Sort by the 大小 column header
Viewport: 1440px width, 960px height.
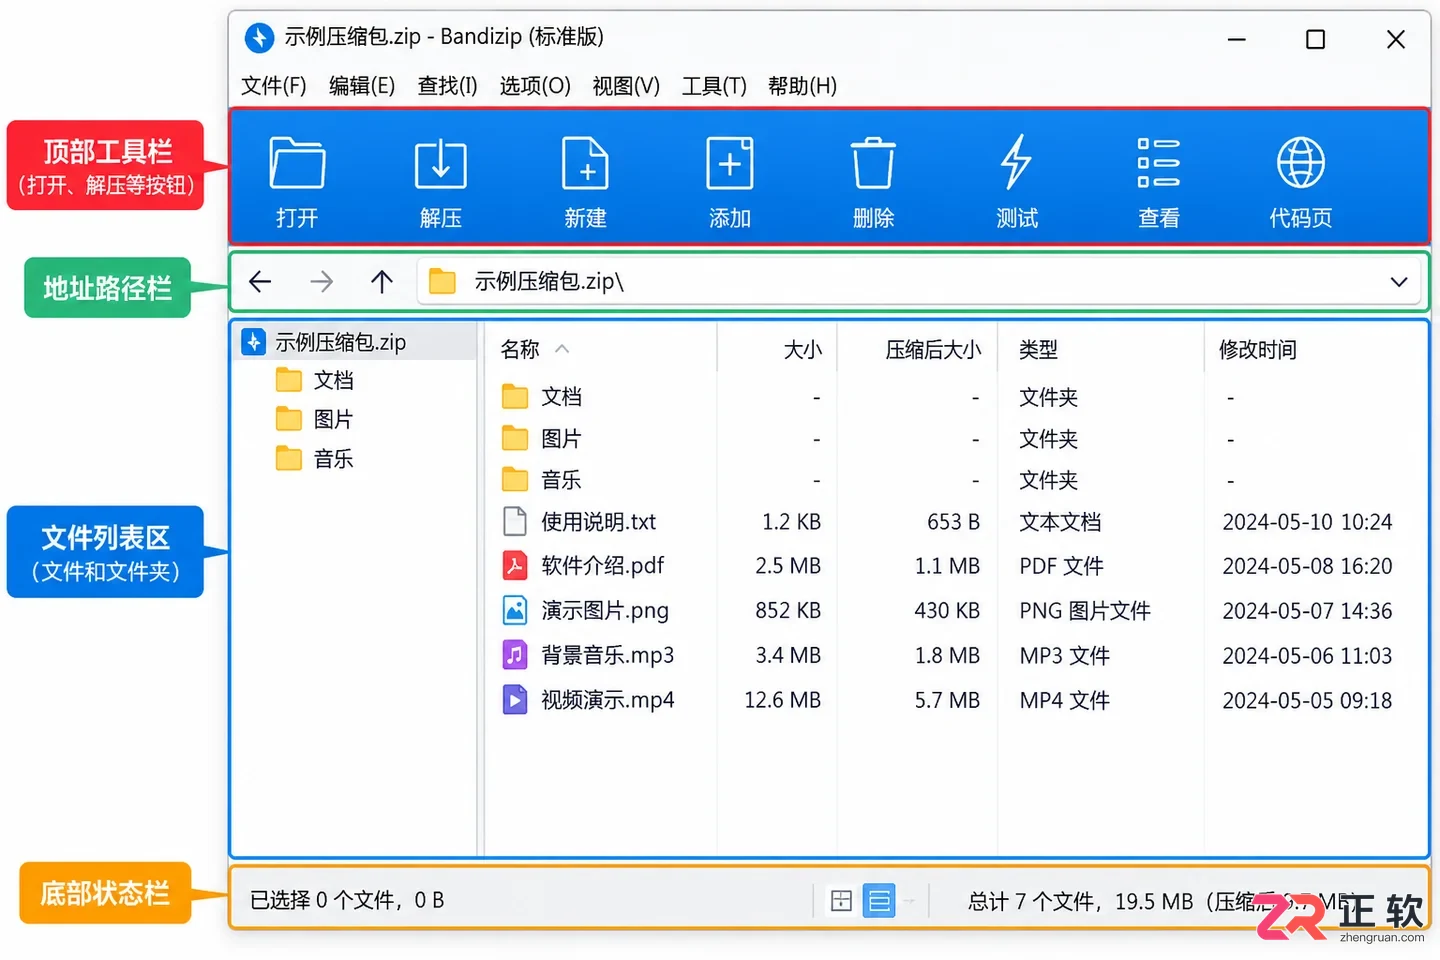point(802,350)
